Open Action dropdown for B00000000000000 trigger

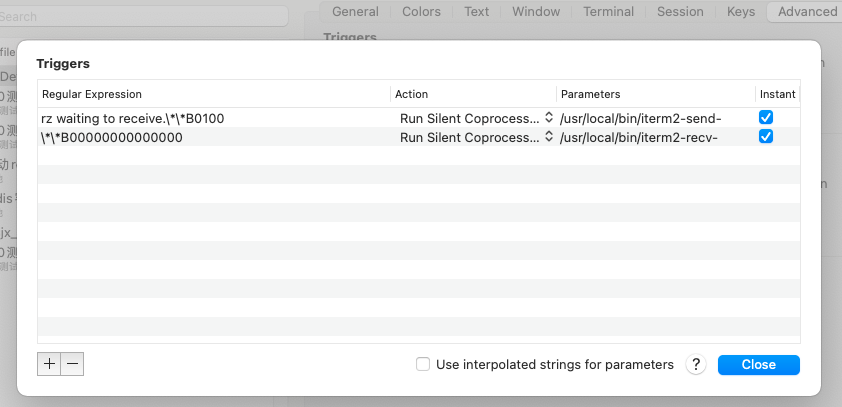[548, 137]
